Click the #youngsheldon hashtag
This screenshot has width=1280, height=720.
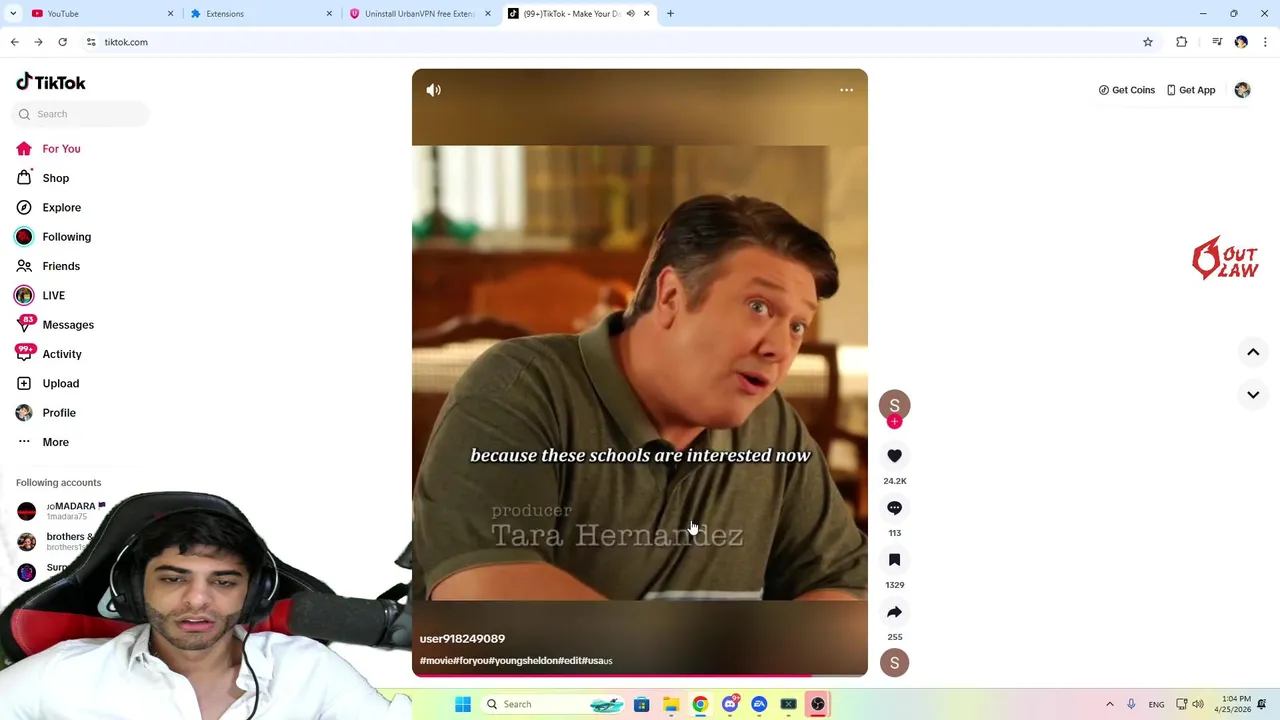click(x=536, y=661)
